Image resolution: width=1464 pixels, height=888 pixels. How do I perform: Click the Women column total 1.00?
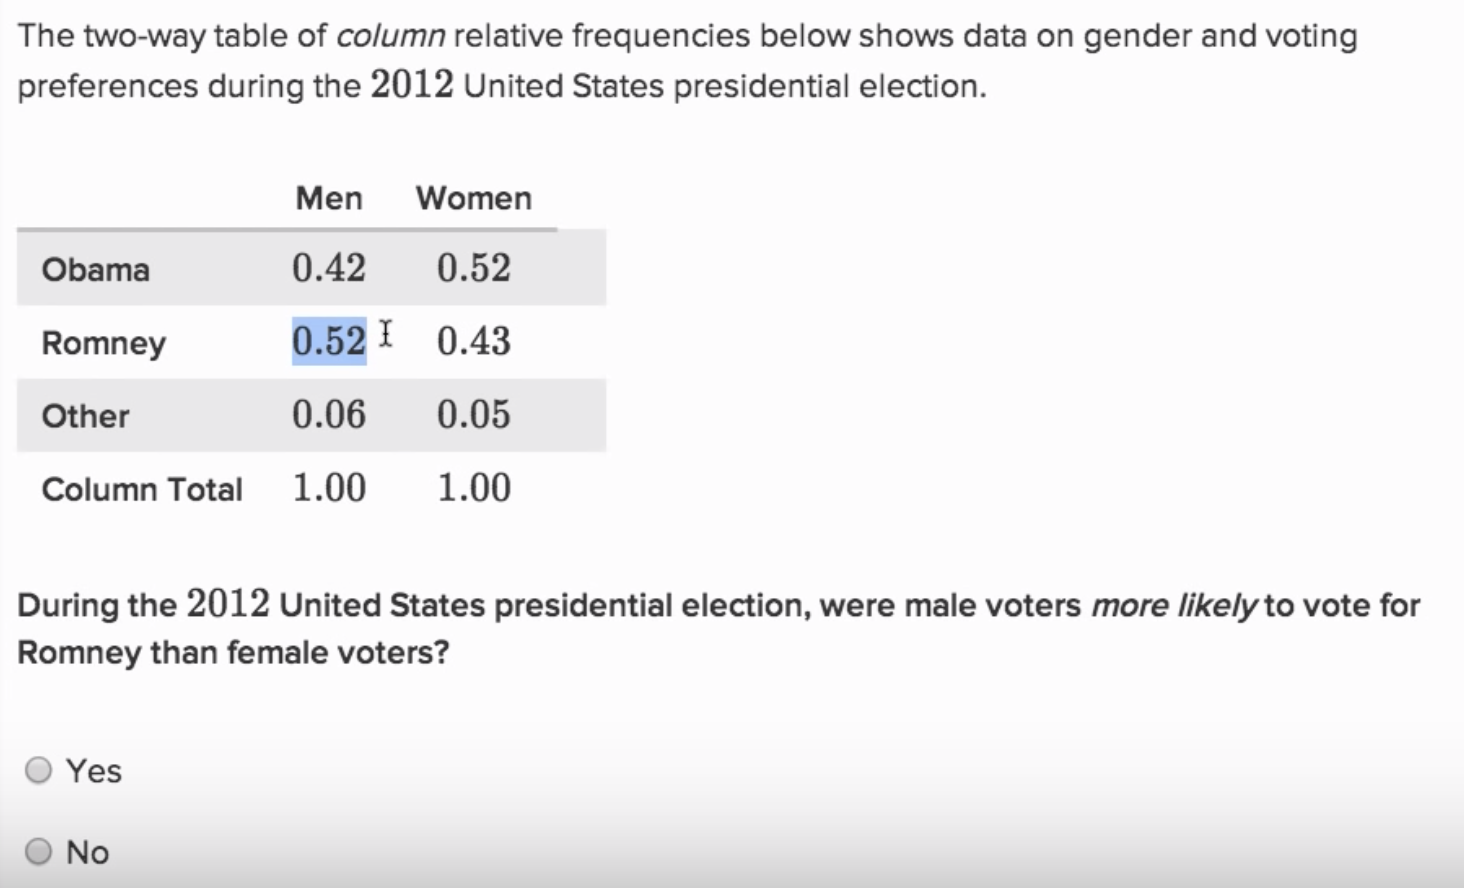(474, 487)
